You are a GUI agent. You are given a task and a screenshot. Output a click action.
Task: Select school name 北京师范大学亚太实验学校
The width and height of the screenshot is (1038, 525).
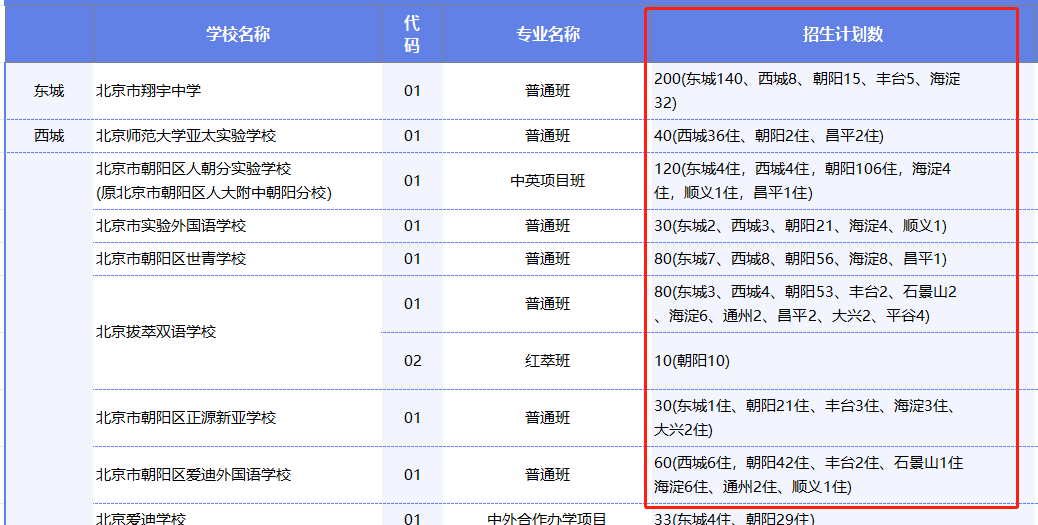coord(186,136)
